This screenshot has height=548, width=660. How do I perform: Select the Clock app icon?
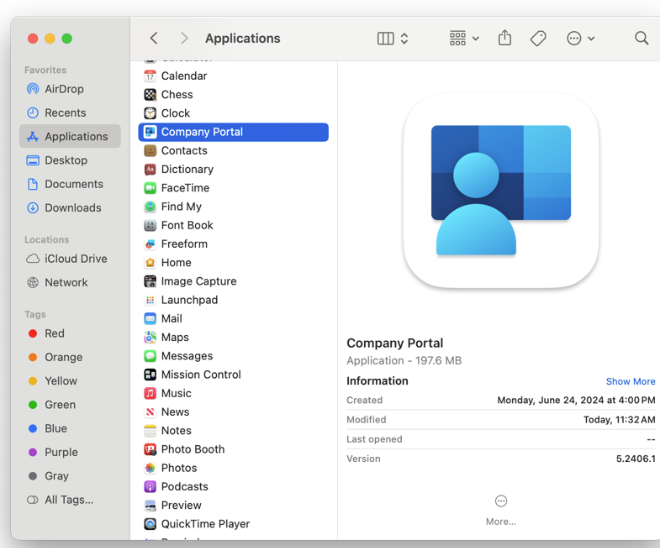point(150,113)
